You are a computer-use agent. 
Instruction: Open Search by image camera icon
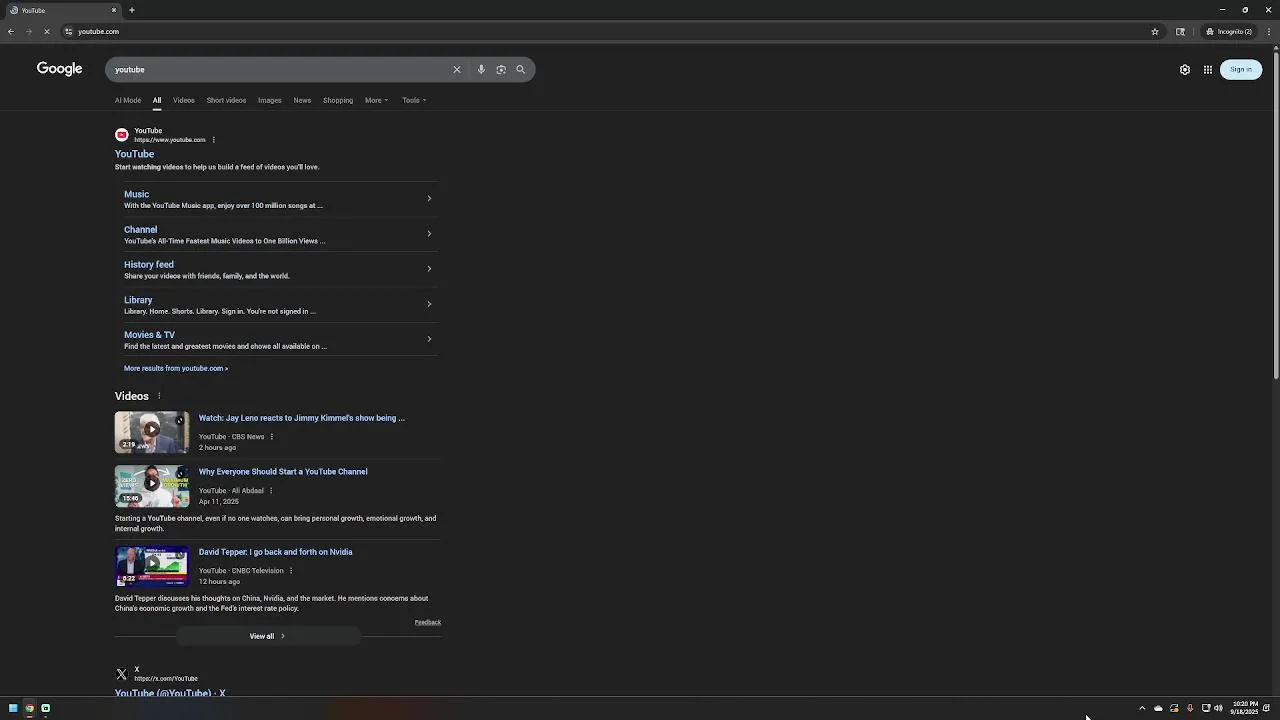501,70
